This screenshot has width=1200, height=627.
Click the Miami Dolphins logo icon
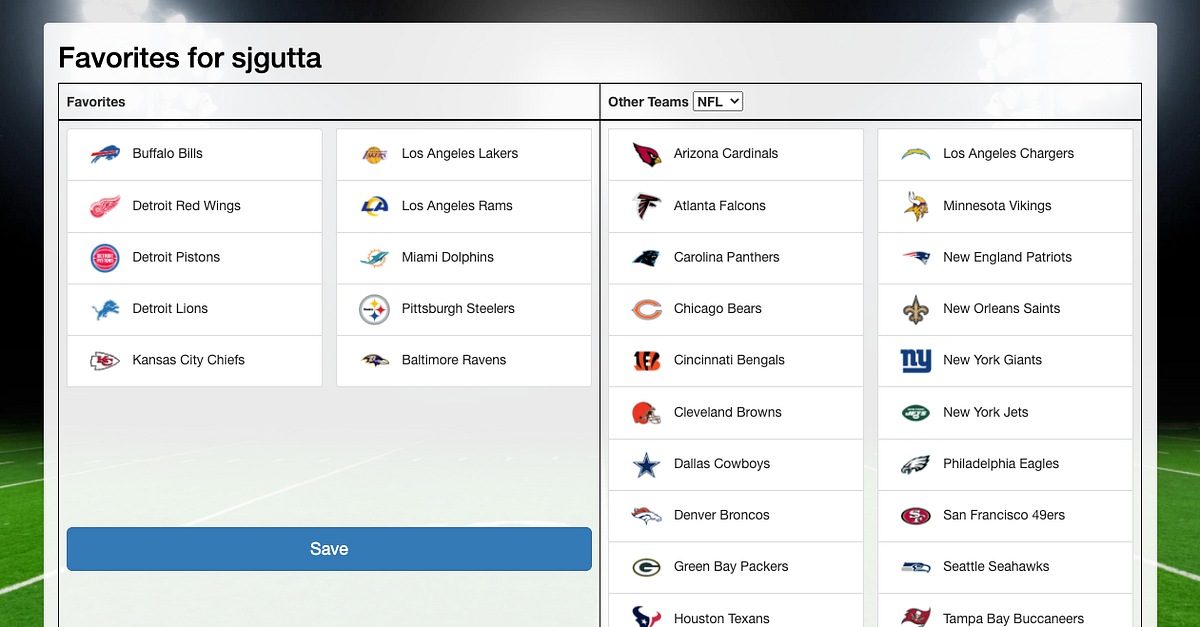pos(373,257)
